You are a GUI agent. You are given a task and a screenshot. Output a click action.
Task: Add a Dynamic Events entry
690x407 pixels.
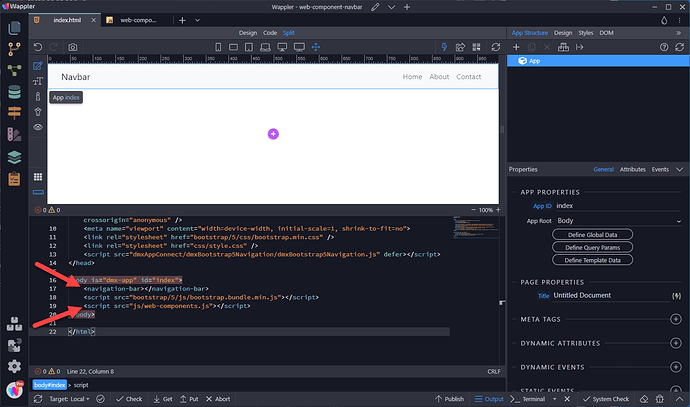pyautogui.click(x=676, y=367)
